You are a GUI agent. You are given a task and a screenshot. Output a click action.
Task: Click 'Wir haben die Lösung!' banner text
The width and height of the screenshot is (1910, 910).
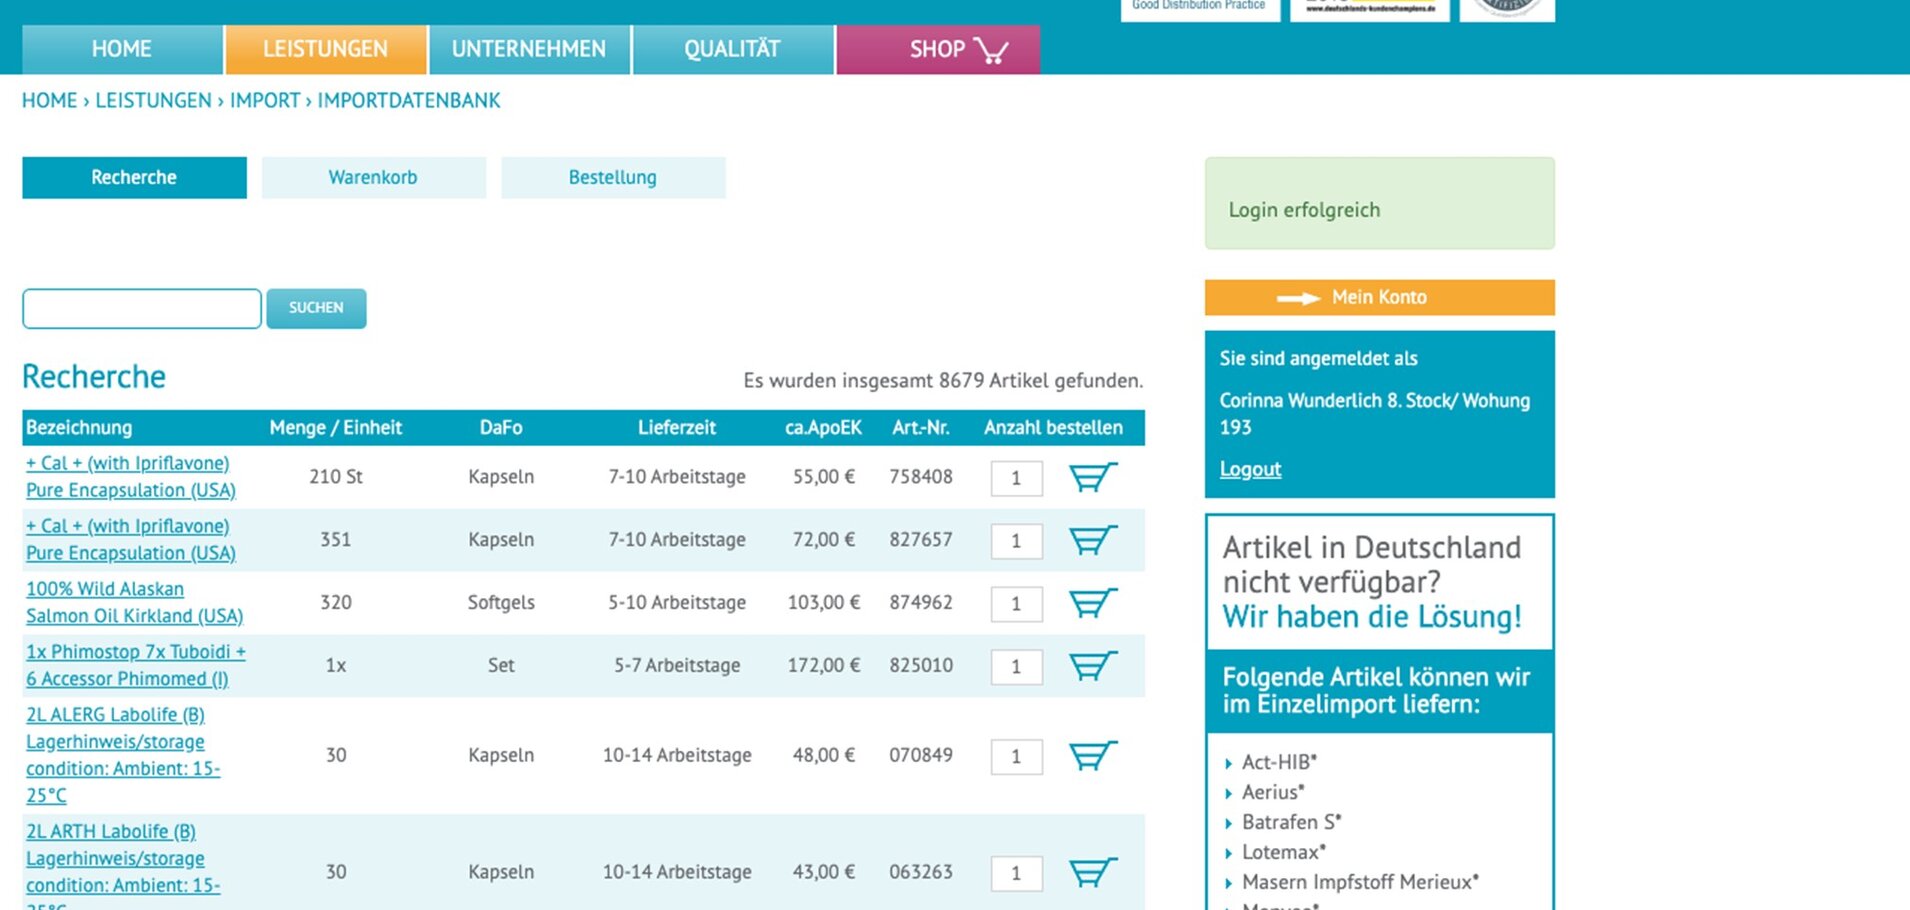(x=1372, y=617)
